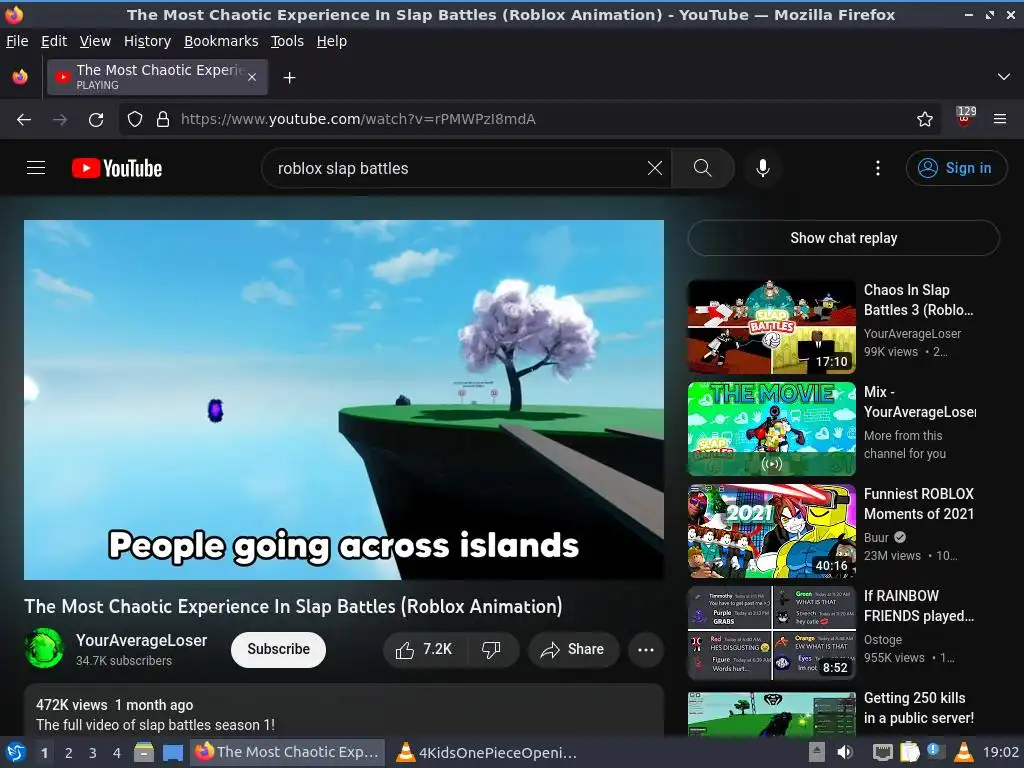Viewport: 1024px width, 768px height.
Task: Dislike the video
Action: 491,649
